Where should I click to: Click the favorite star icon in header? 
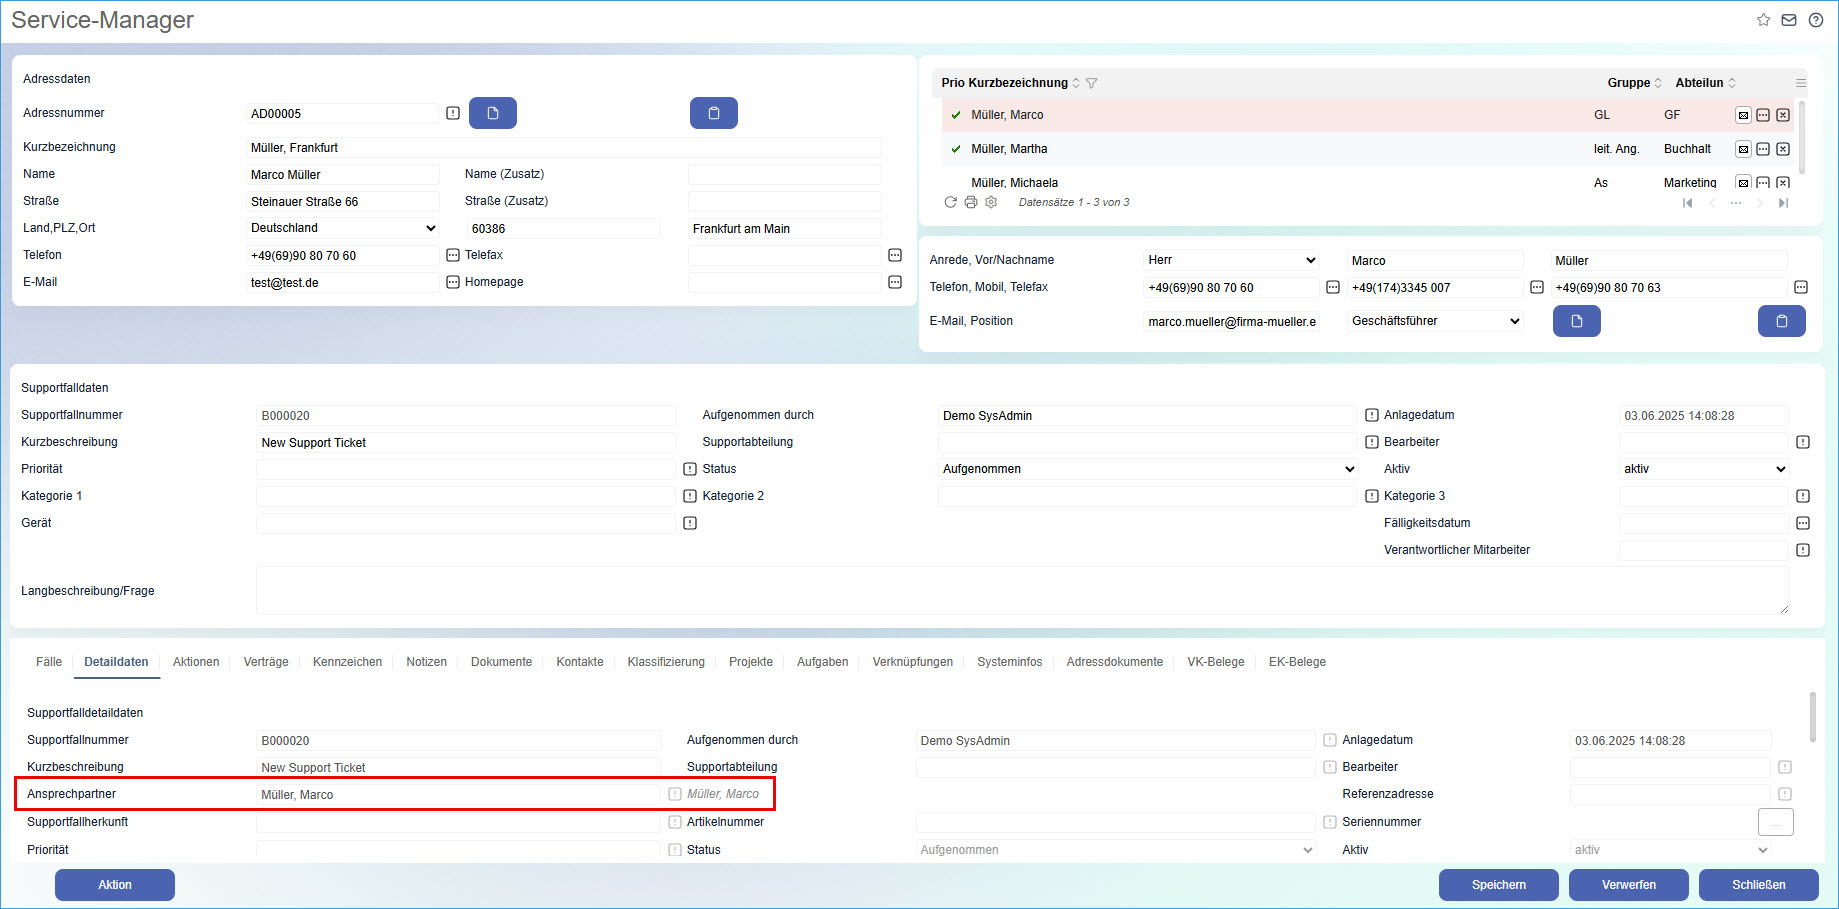pyautogui.click(x=1763, y=20)
